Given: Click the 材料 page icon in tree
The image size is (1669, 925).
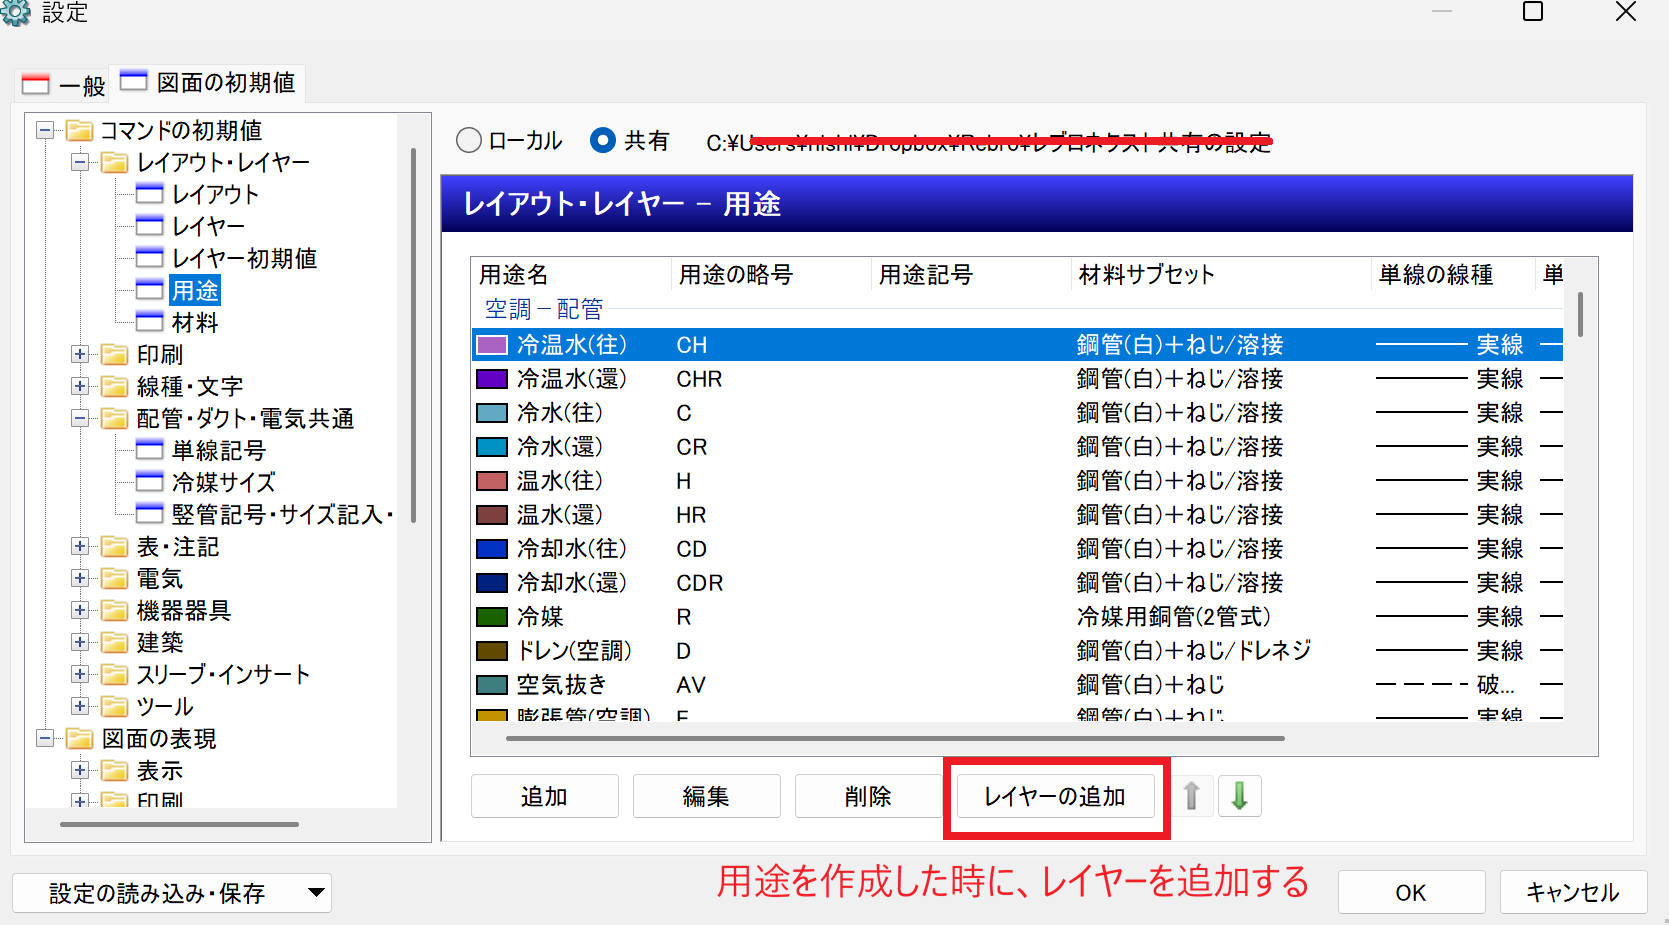Looking at the screenshot, I should click(x=149, y=322).
